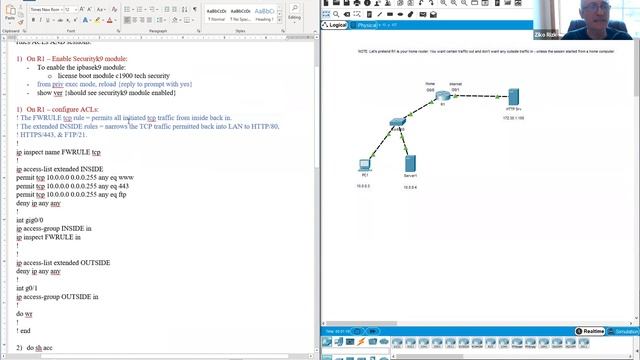This screenshot has height=360, width=640.
Task: Click the Print icon in Packet Tracer
Action: [357, 3]
